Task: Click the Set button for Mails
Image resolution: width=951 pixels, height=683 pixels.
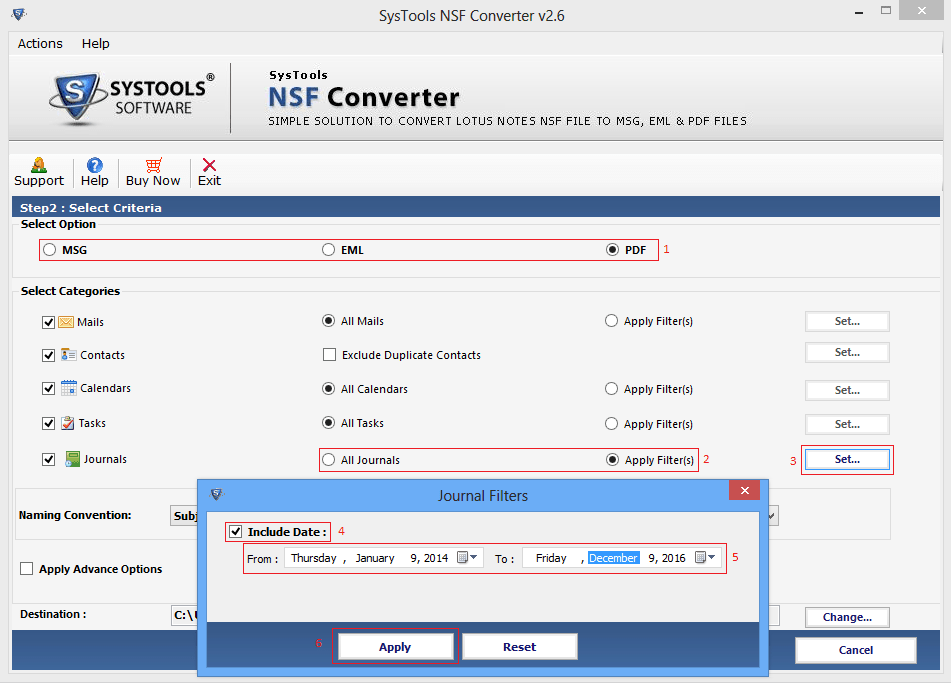Action: pos(847,321)
